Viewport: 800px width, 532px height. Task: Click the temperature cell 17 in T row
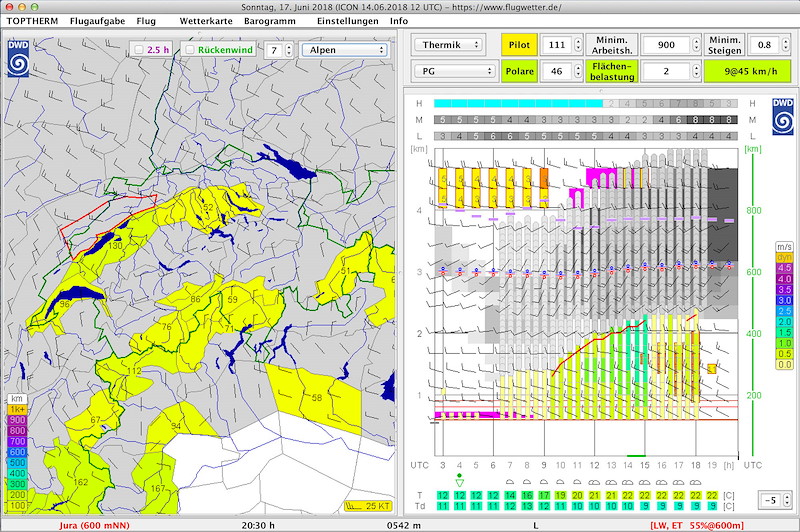tap(544, 495)
